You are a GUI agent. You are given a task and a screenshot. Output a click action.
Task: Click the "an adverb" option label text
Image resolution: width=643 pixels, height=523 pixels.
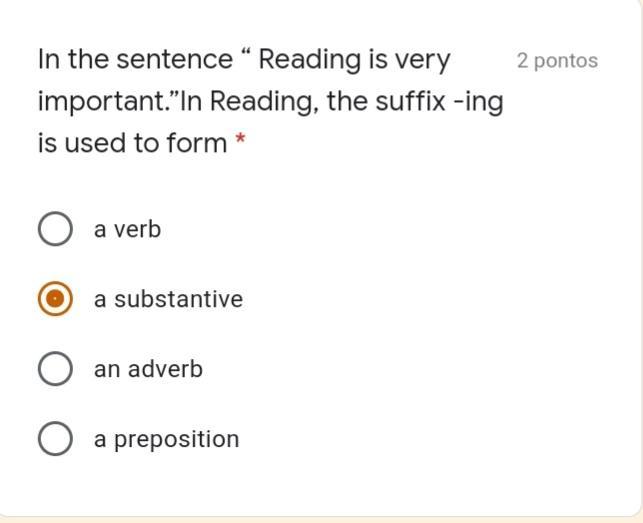click(148, 369)
